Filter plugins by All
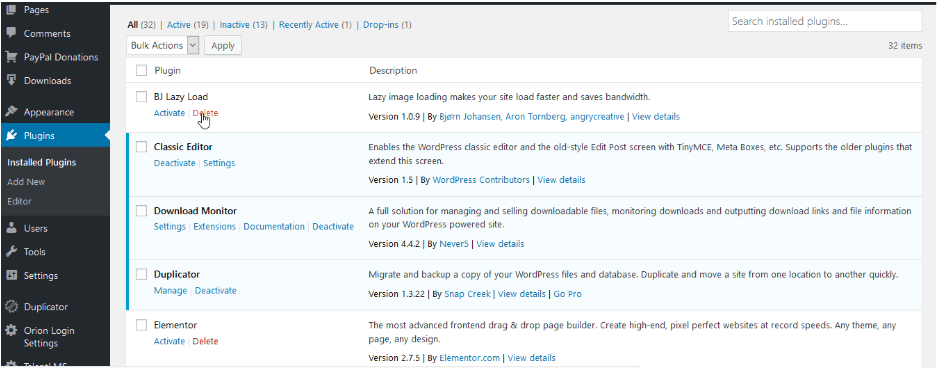Screen dimensions: 940x369 click(132, 25)
